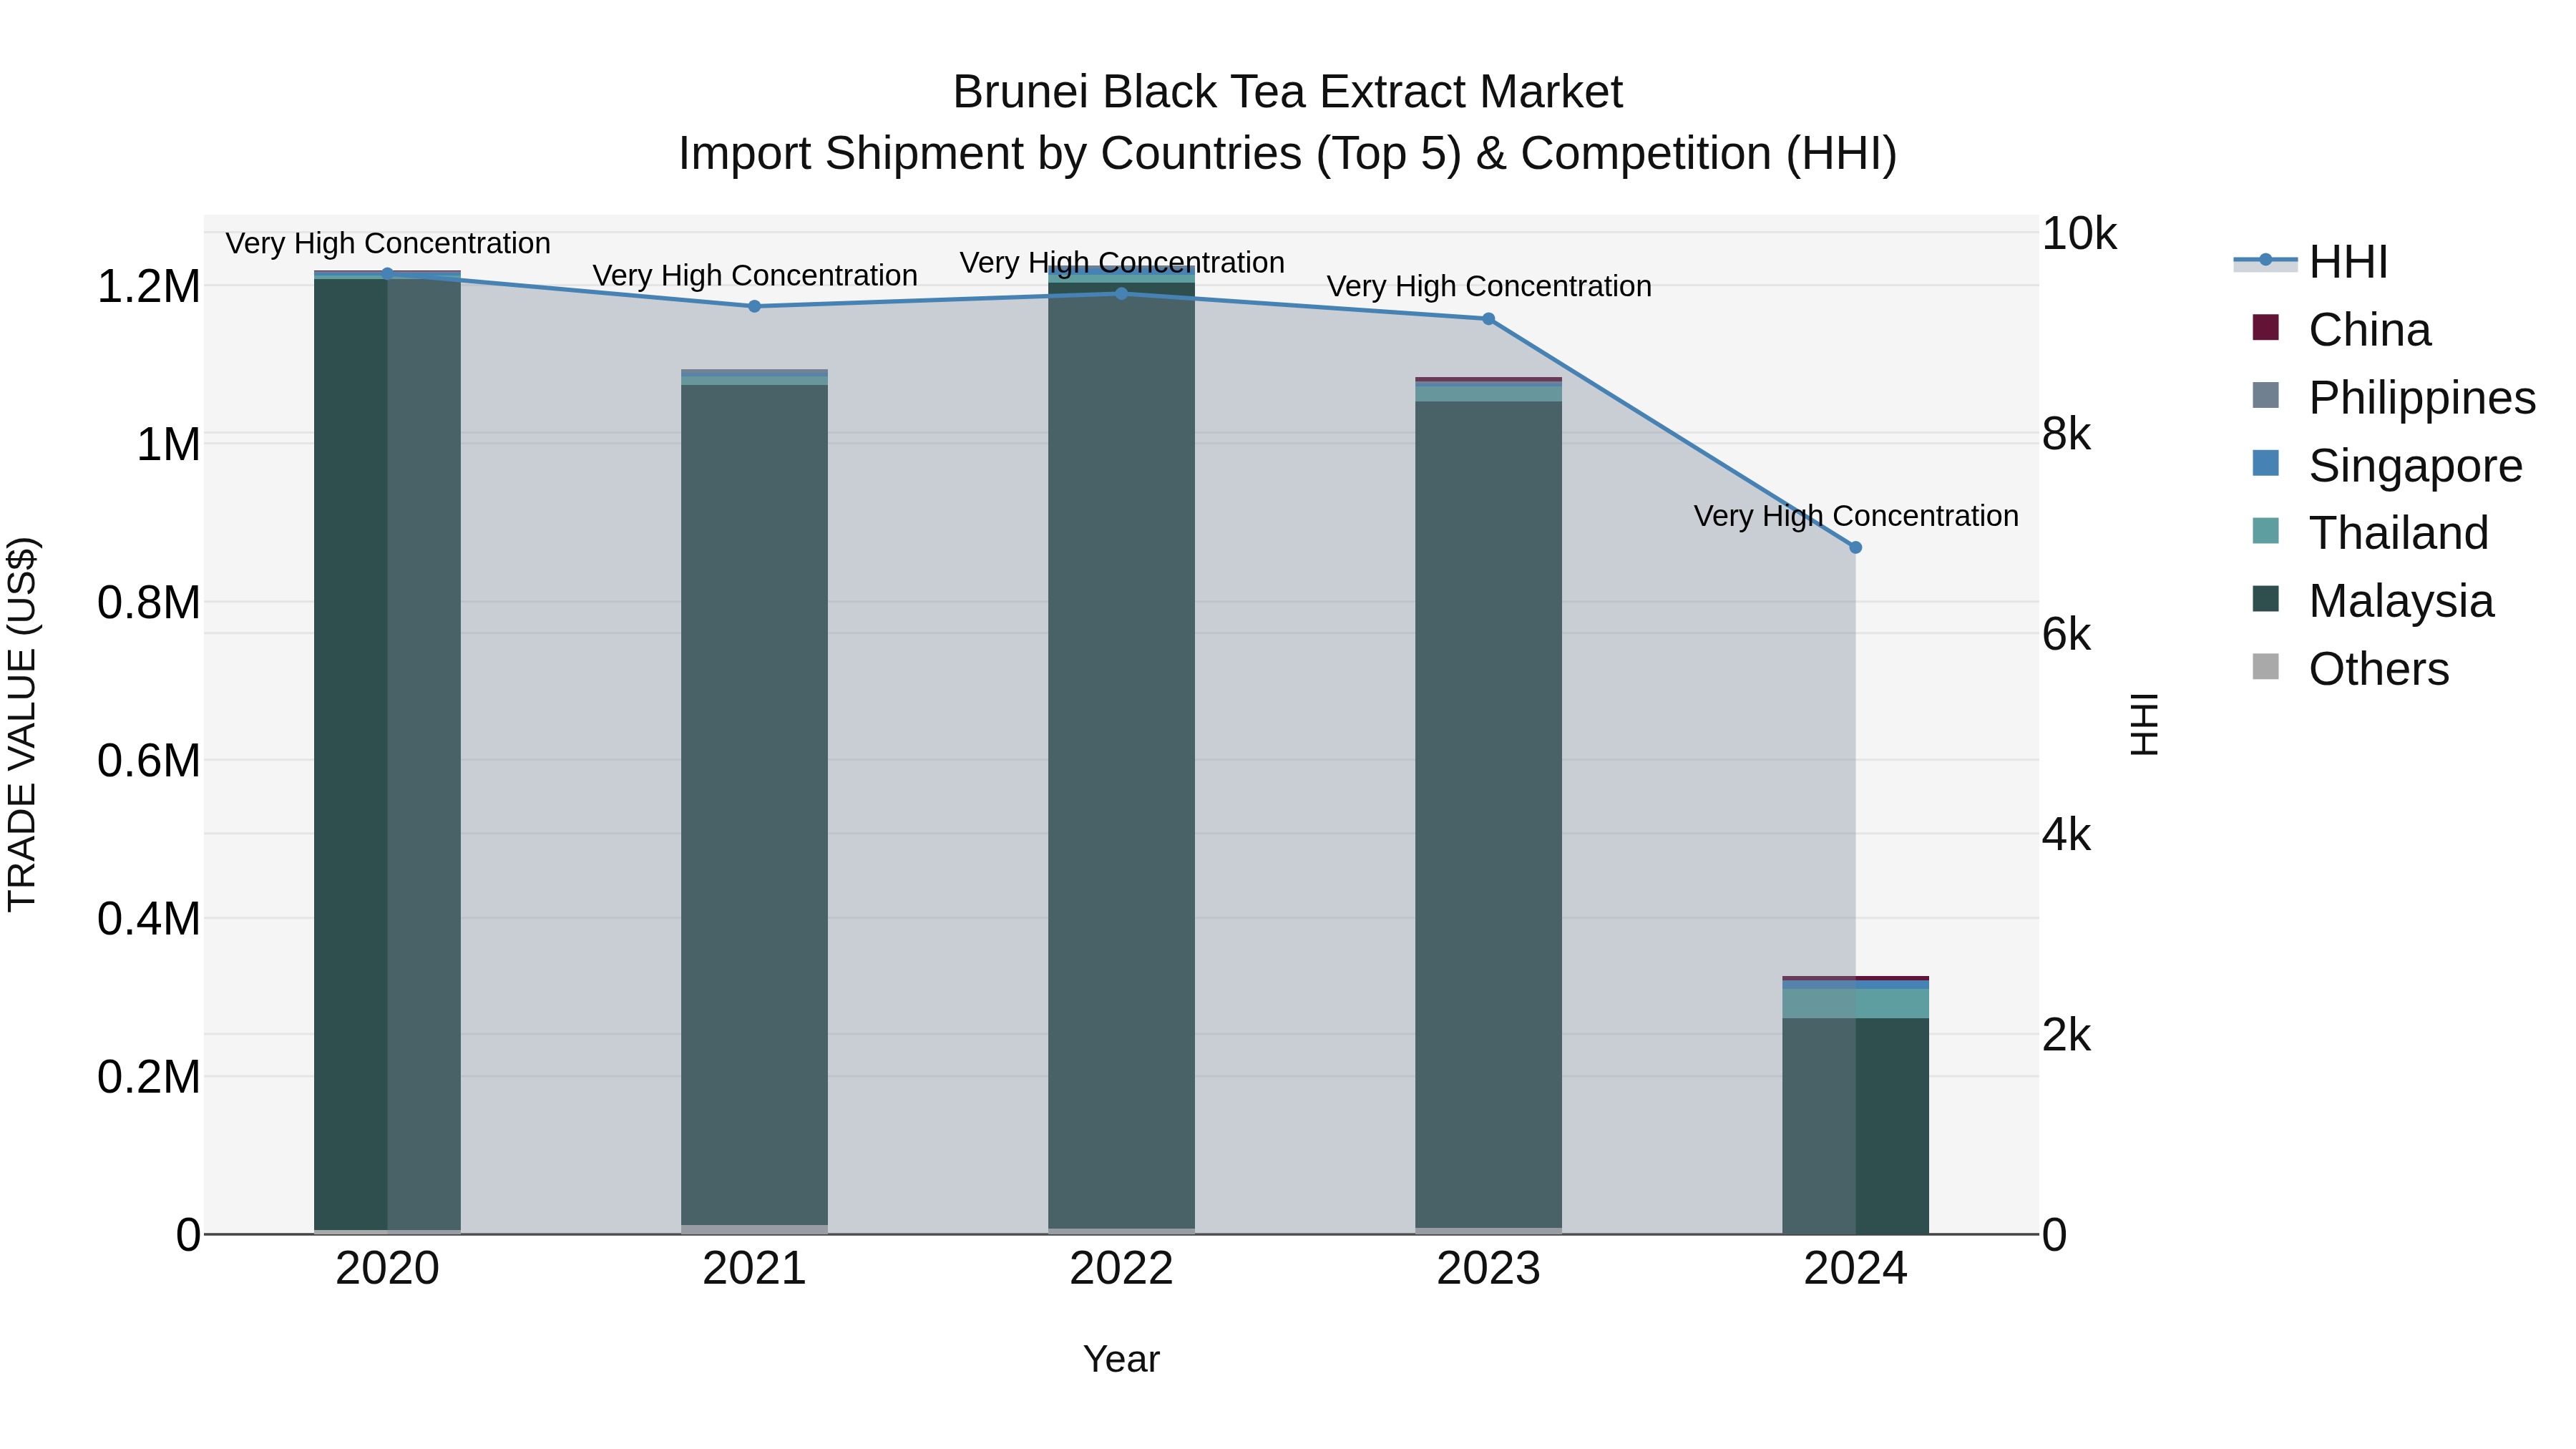Click the HHI line marker in legend
The image size is (2576, 1449).
(x=2265, y=261)
